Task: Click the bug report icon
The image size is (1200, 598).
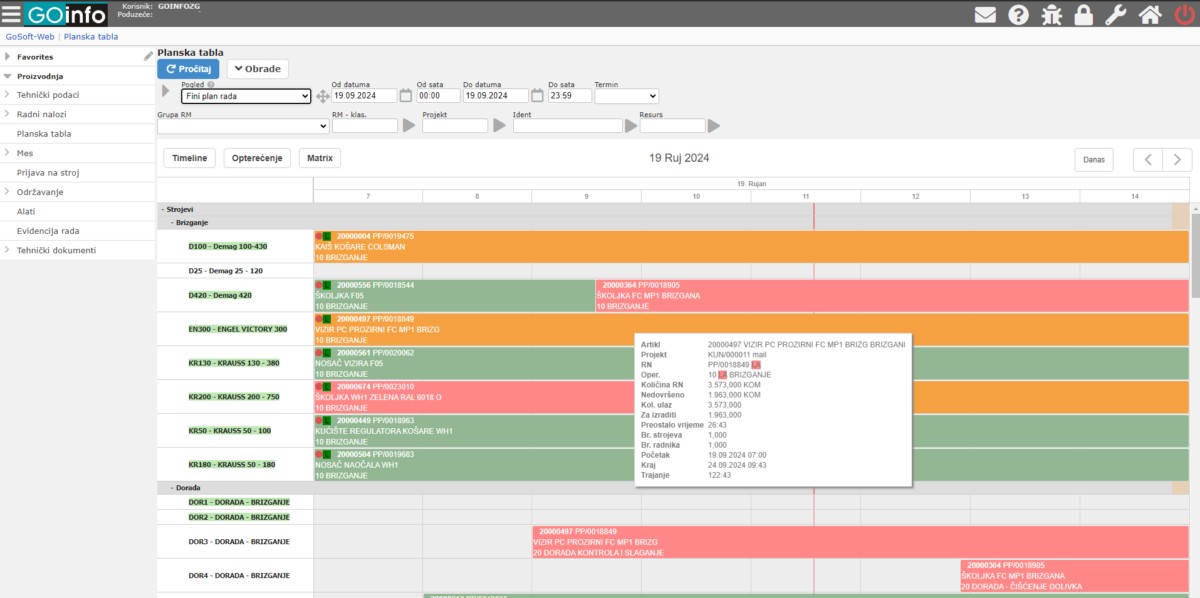Action: tap(1051, 15)
